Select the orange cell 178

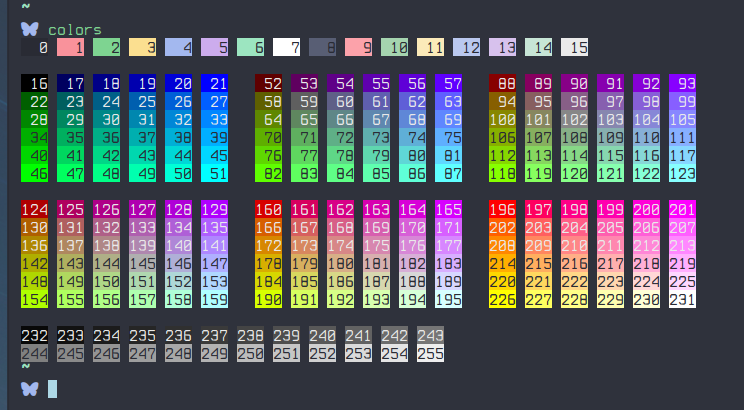[269, 263]
